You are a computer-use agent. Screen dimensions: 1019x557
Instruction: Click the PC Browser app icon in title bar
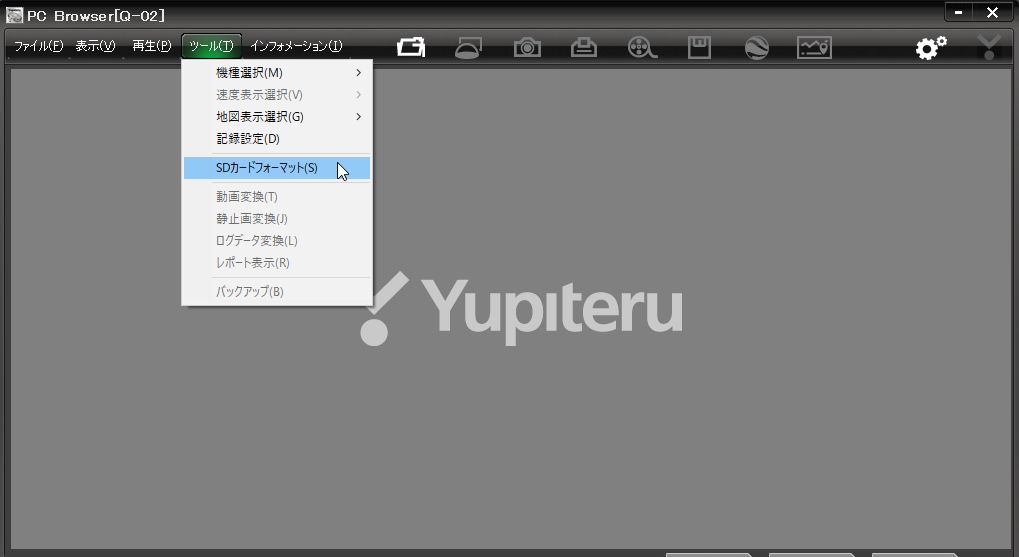point(14,15)
